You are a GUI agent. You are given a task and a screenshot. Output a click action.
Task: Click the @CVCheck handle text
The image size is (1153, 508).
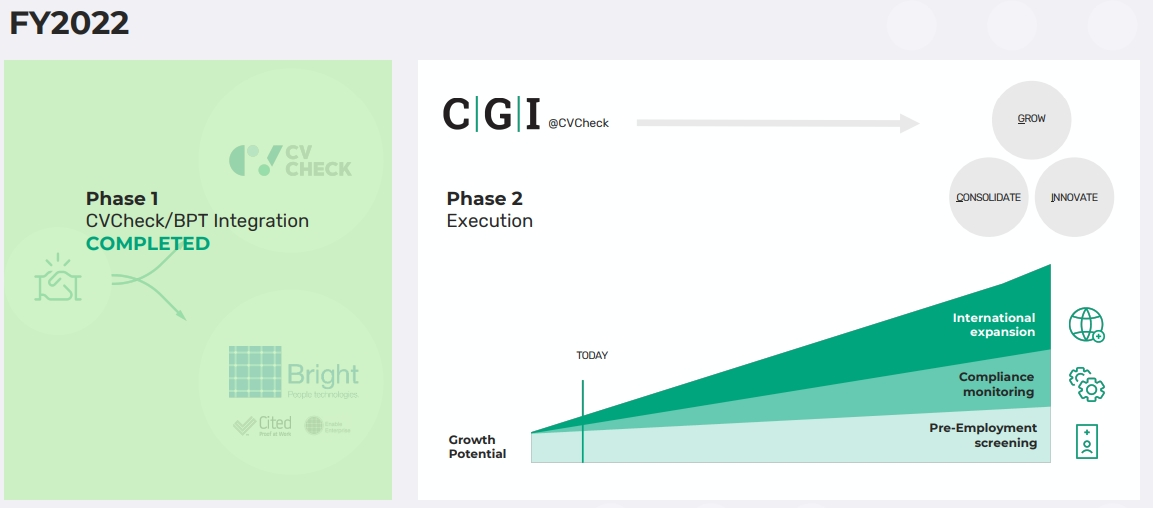click(x=578, y=124)
